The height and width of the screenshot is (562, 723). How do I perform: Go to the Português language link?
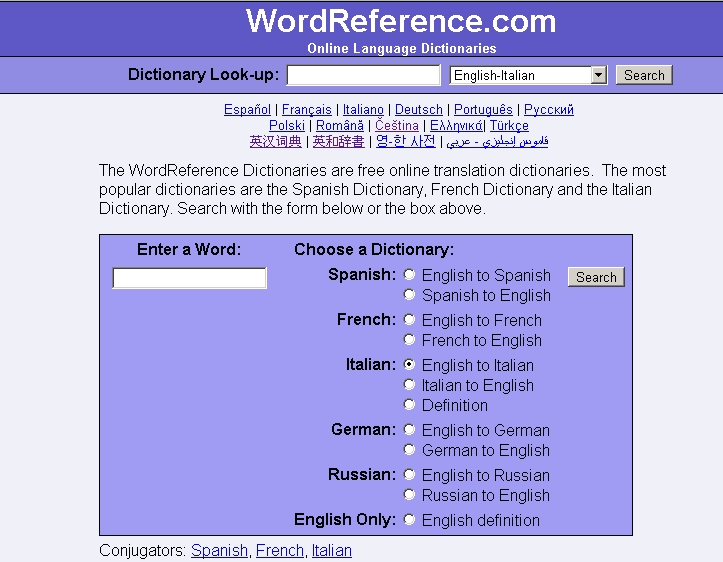point(483,110)
